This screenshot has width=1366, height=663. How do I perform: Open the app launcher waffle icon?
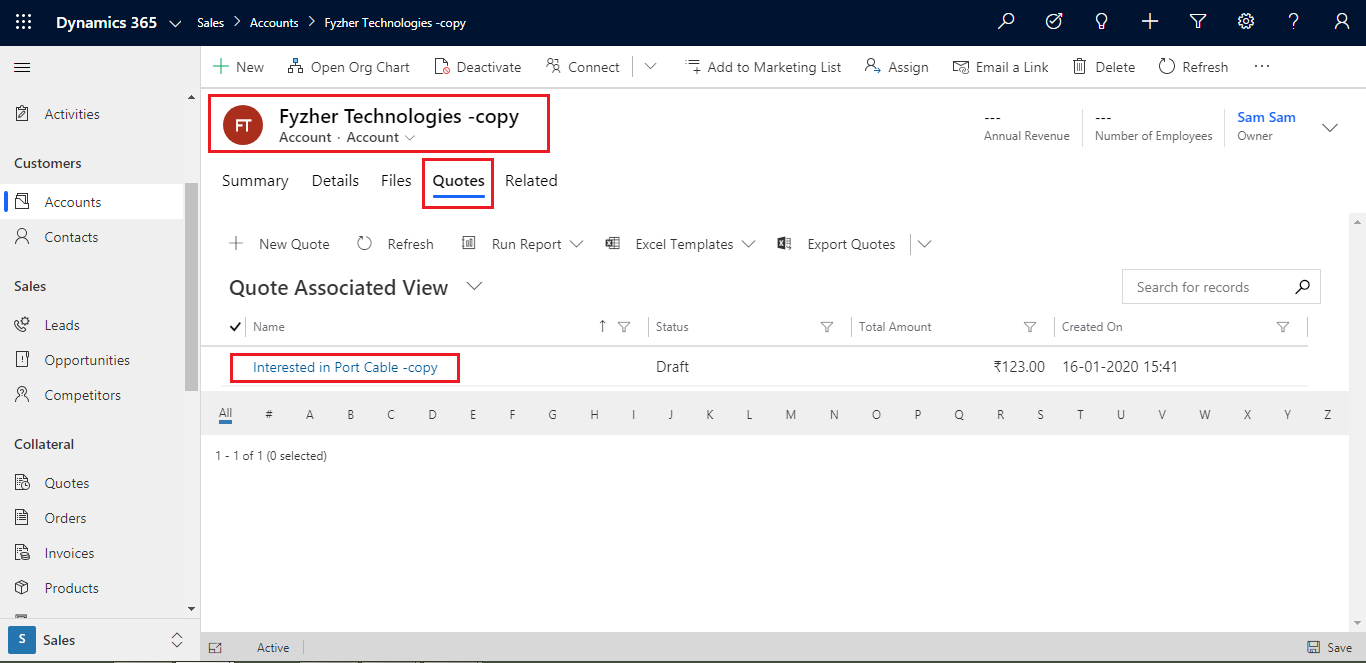click(24, 22)
